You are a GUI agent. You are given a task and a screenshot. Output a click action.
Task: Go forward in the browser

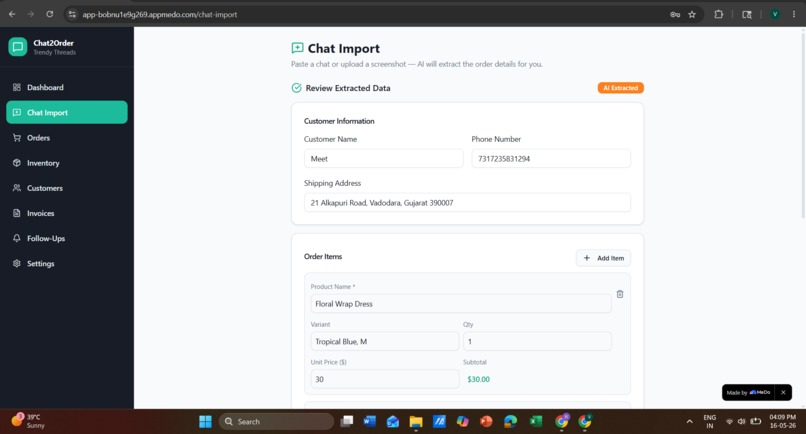30,14
